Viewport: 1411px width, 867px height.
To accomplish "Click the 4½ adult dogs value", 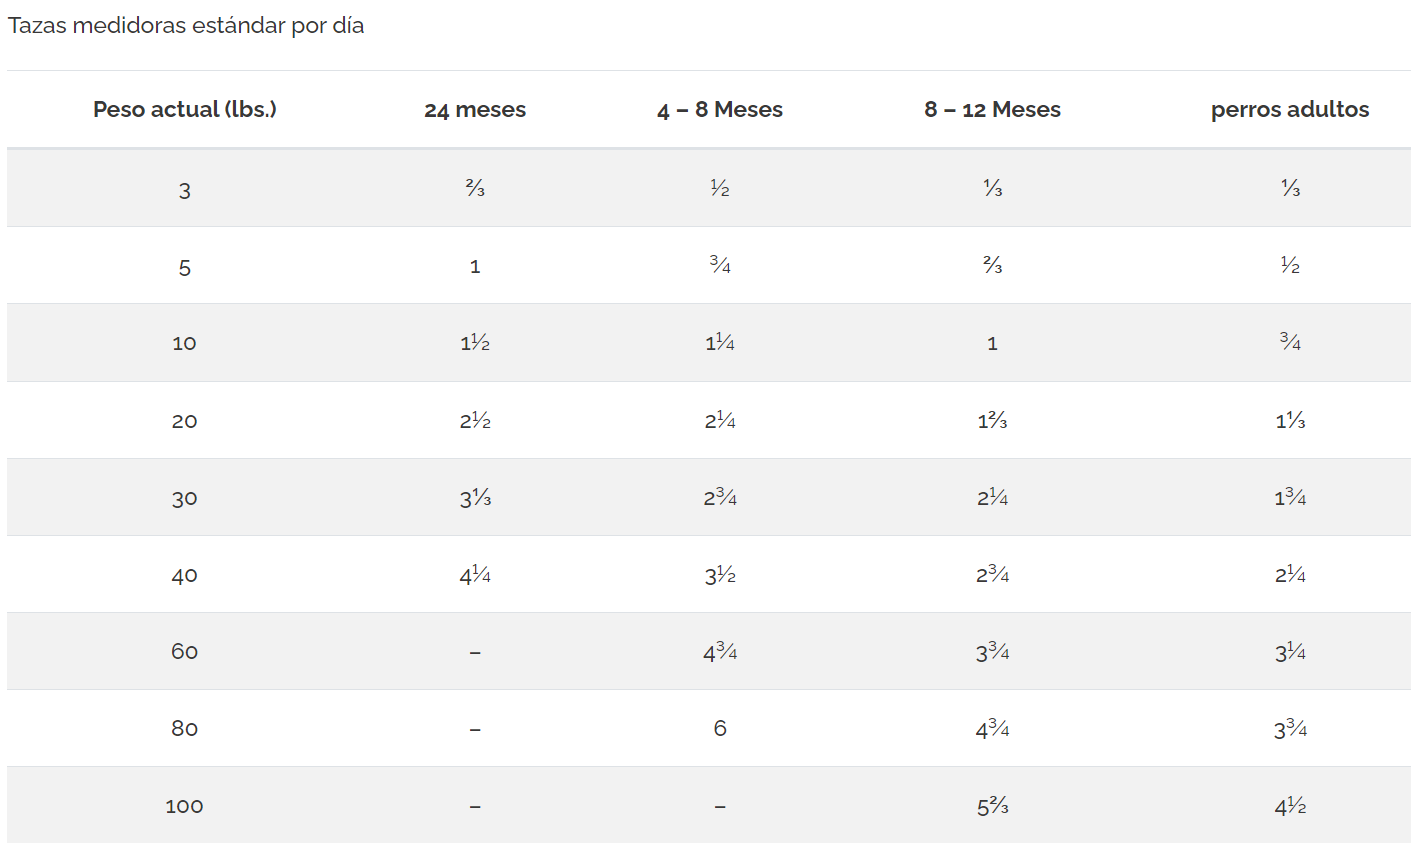I will click(1290, 806).
